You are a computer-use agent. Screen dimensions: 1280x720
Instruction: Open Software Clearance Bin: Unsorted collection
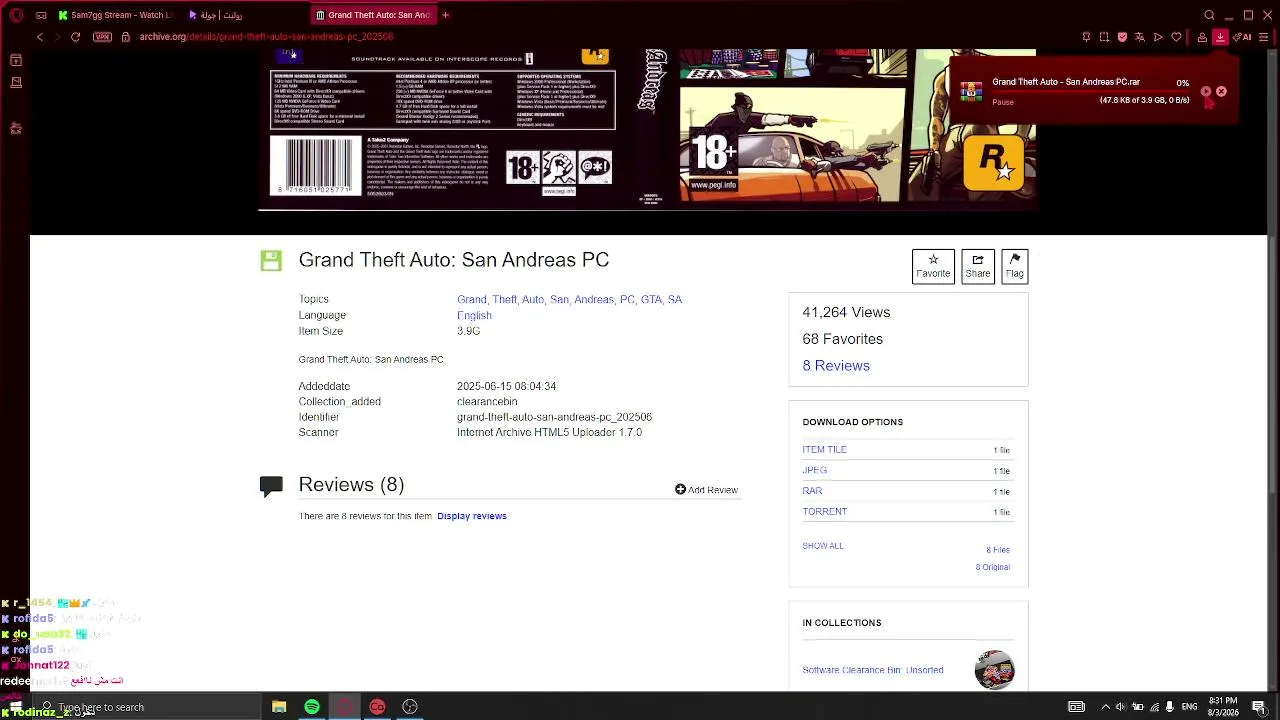(x=873, y=670)
